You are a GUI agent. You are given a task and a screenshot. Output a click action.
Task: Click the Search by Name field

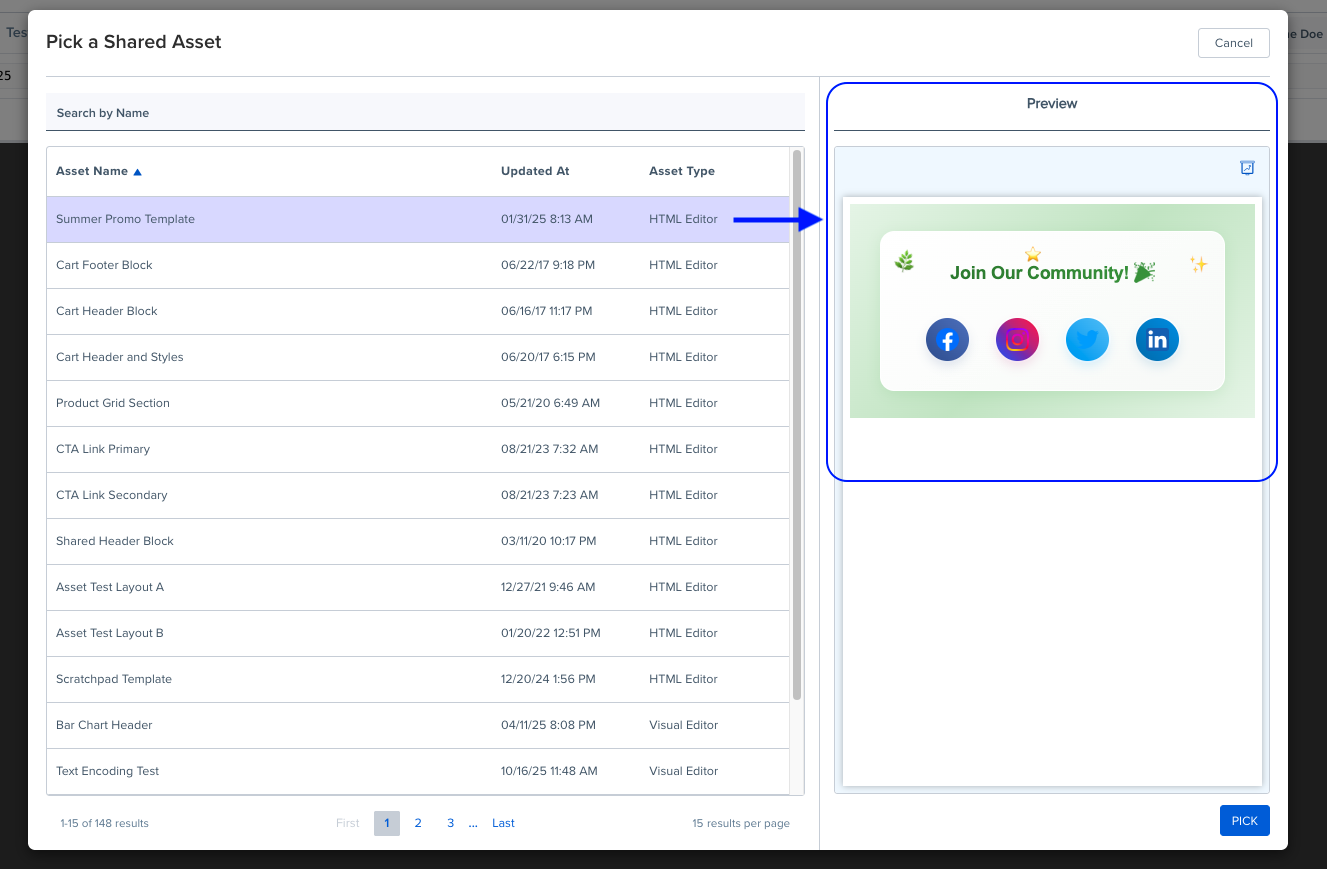point(425,112)
